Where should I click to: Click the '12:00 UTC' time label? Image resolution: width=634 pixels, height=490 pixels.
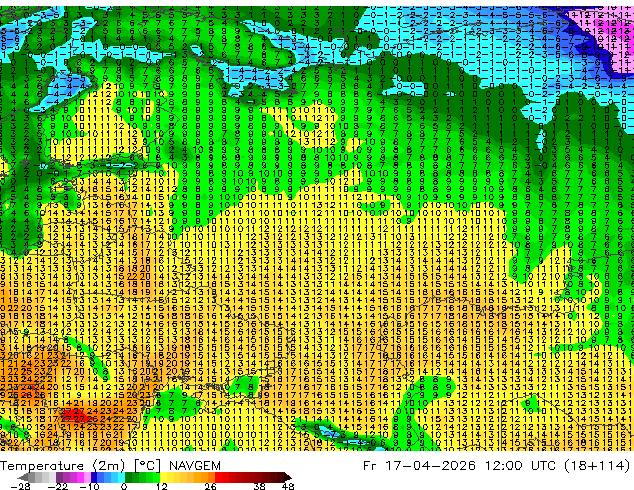(522, 465)
